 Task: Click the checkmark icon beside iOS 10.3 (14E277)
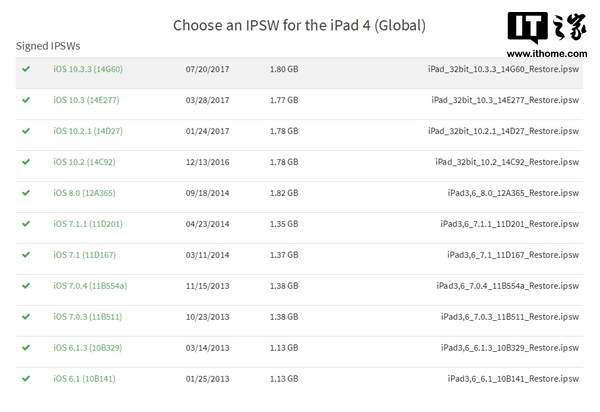[x=26, y=100]
